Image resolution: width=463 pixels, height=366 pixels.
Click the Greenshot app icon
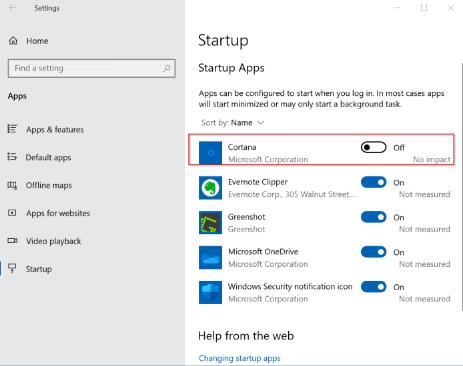(x=210, y=223)
